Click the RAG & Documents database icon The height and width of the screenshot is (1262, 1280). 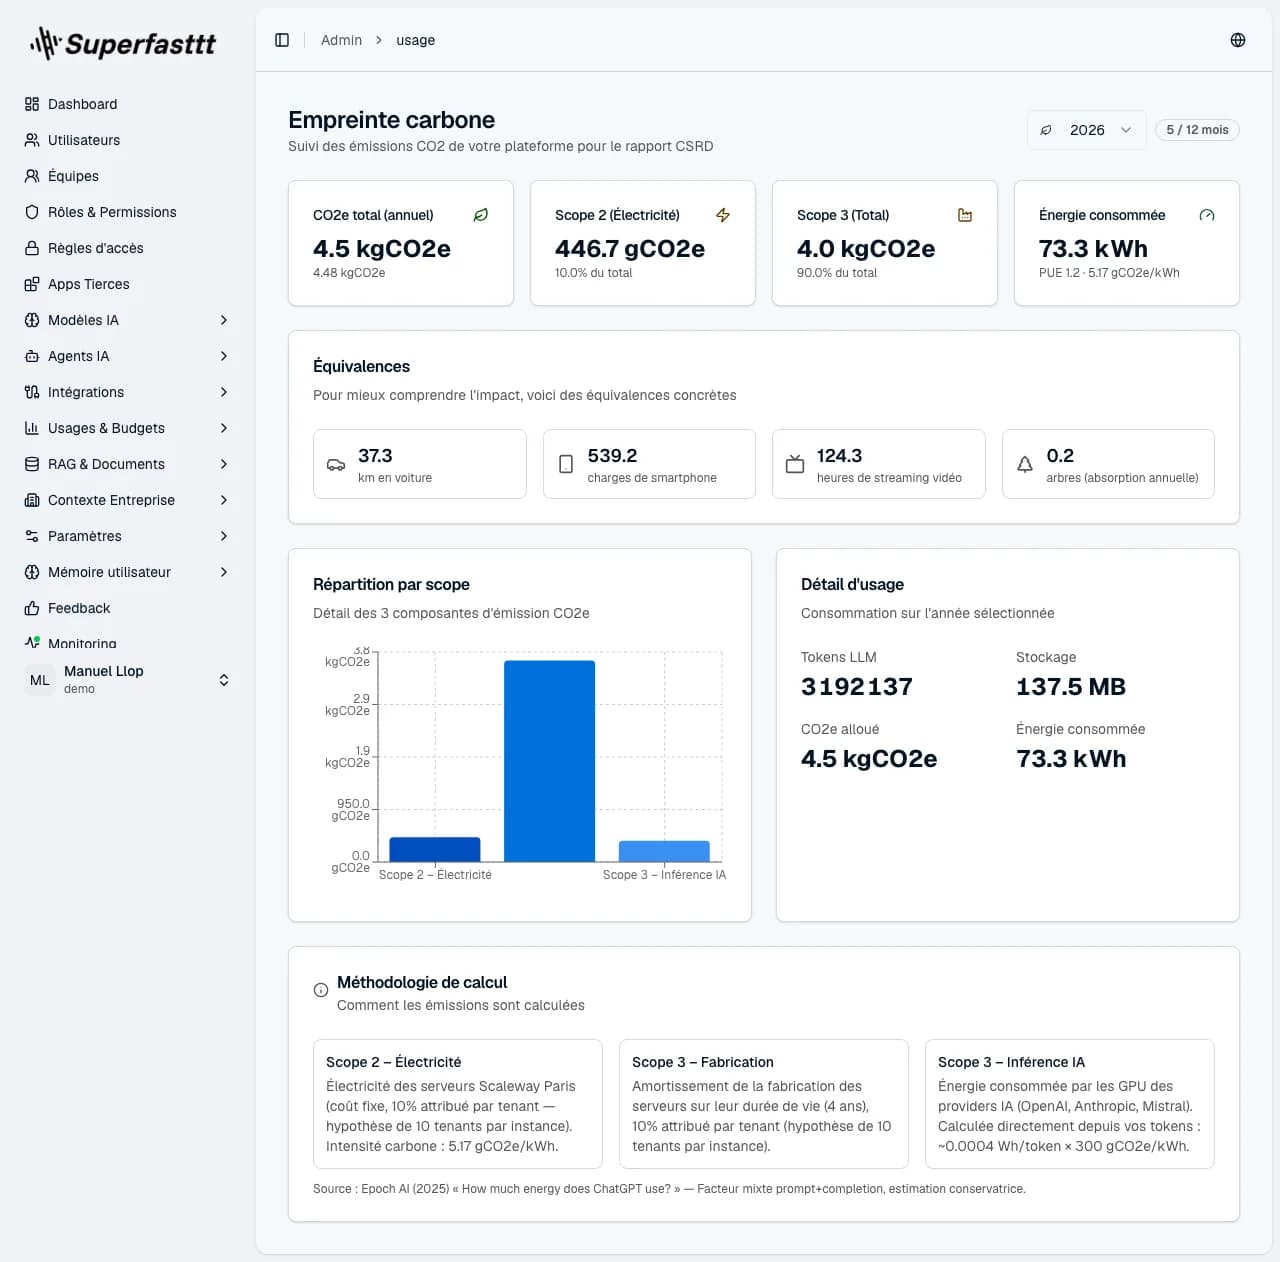32,464
